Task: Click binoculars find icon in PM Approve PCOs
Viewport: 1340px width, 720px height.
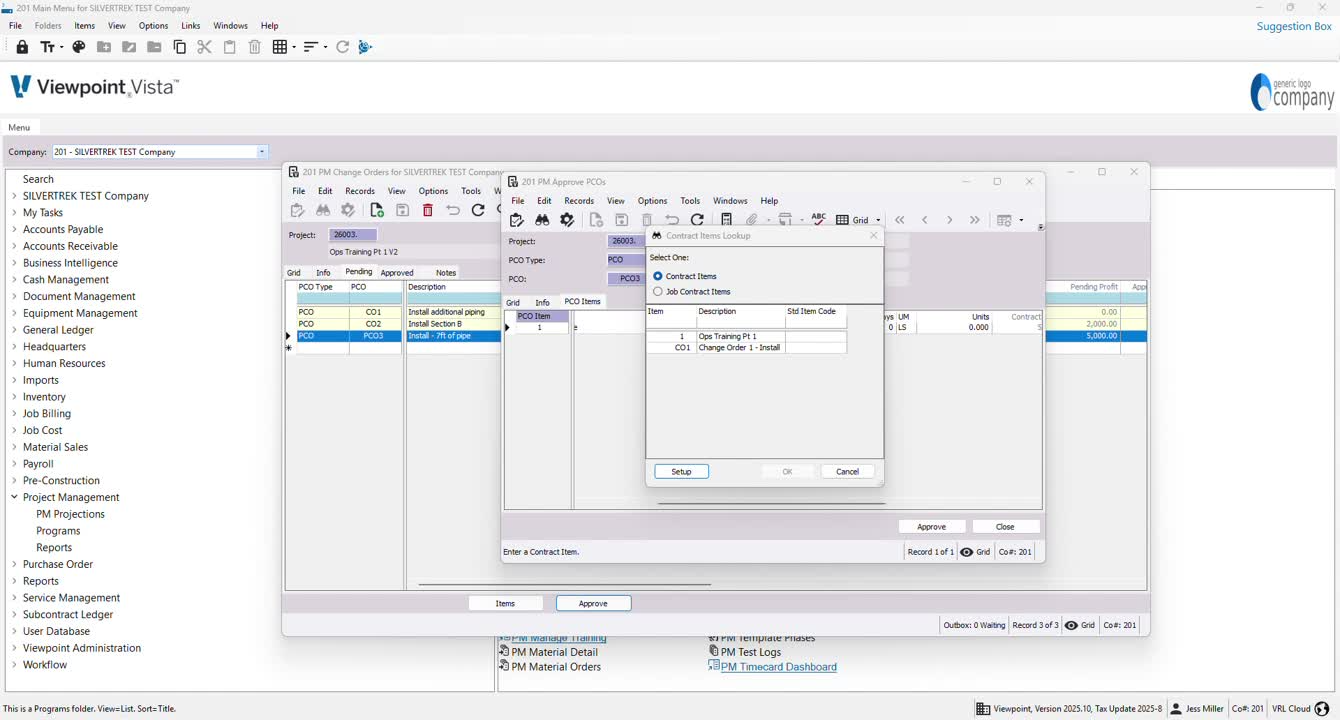Action: click(x=542, y=220)
